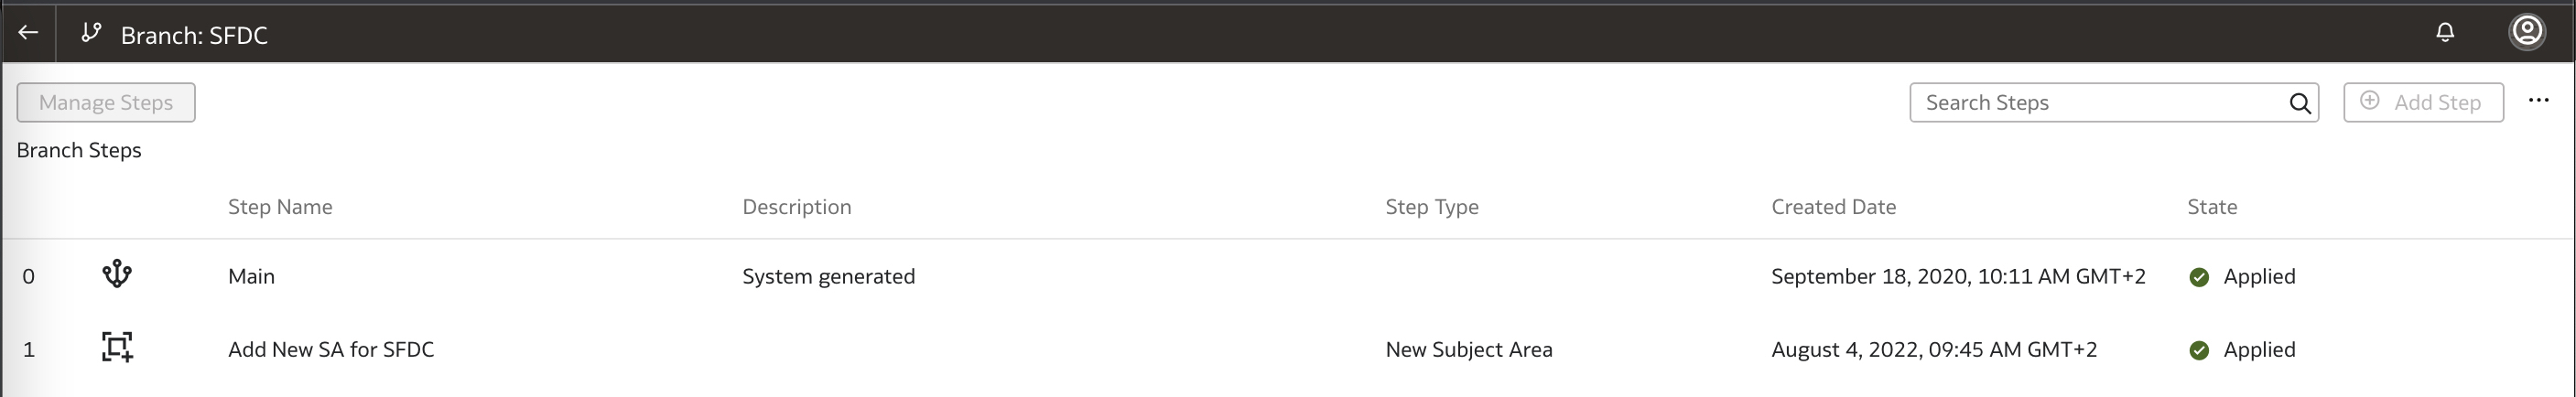Sort by the Description column header

[796, 207]
